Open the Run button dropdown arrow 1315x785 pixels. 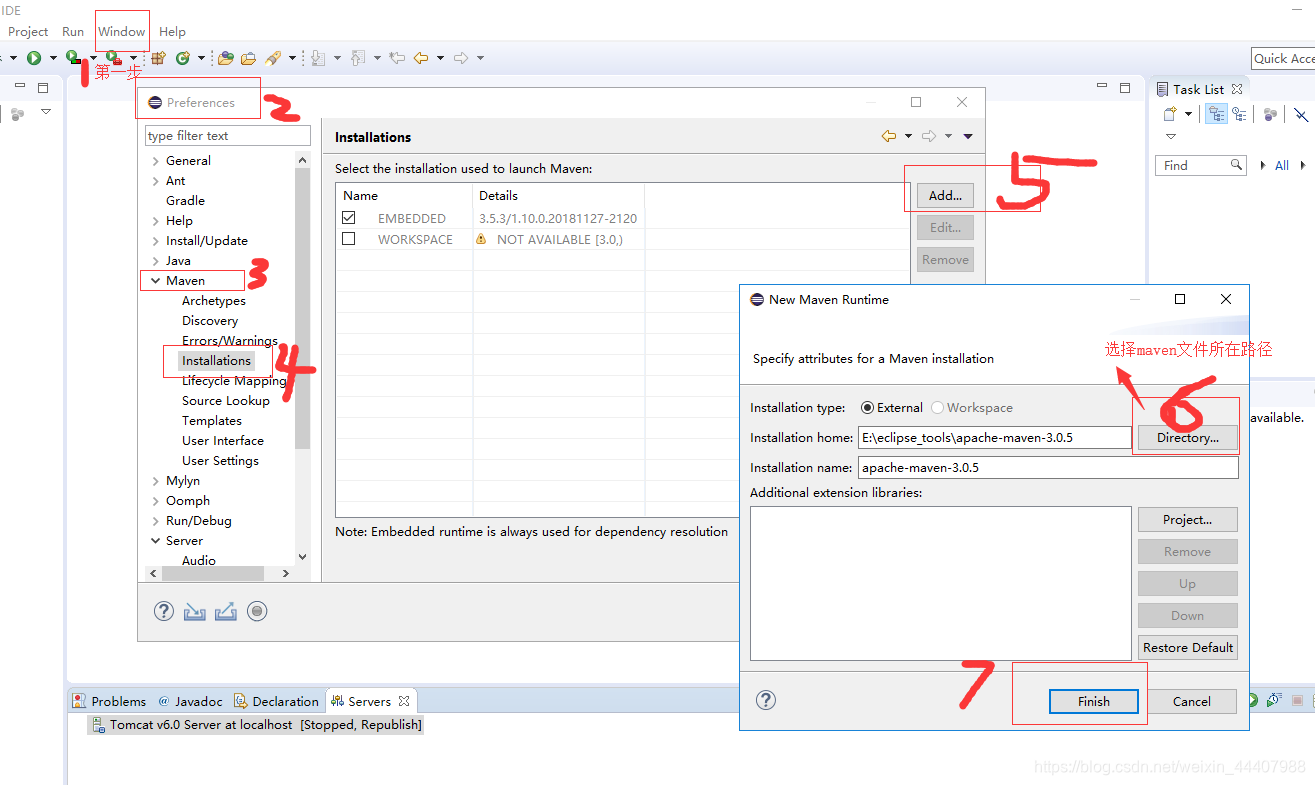(53, 58)
